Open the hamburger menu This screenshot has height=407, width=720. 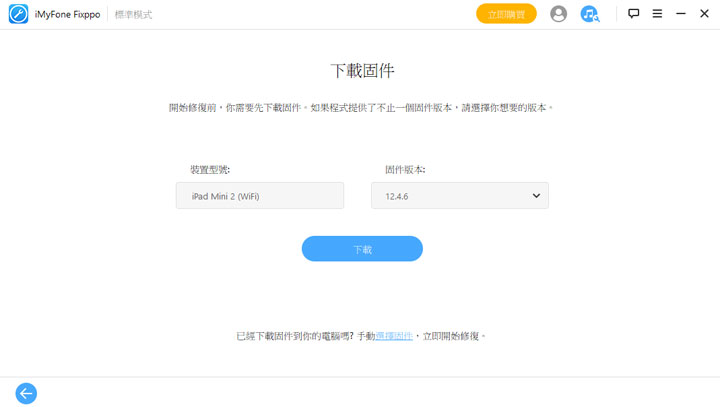tap(657, 14)
